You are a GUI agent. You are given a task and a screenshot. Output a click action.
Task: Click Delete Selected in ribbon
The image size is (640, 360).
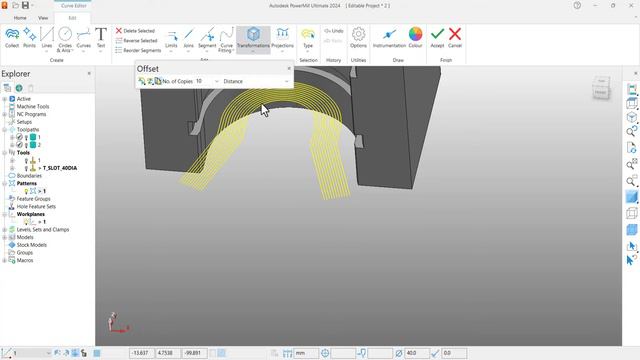[135, 31]
